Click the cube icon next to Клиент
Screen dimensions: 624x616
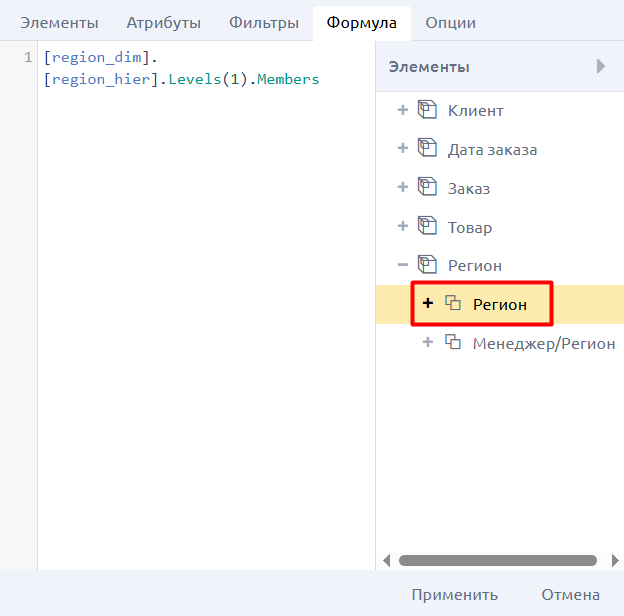[x=427, y=110]
